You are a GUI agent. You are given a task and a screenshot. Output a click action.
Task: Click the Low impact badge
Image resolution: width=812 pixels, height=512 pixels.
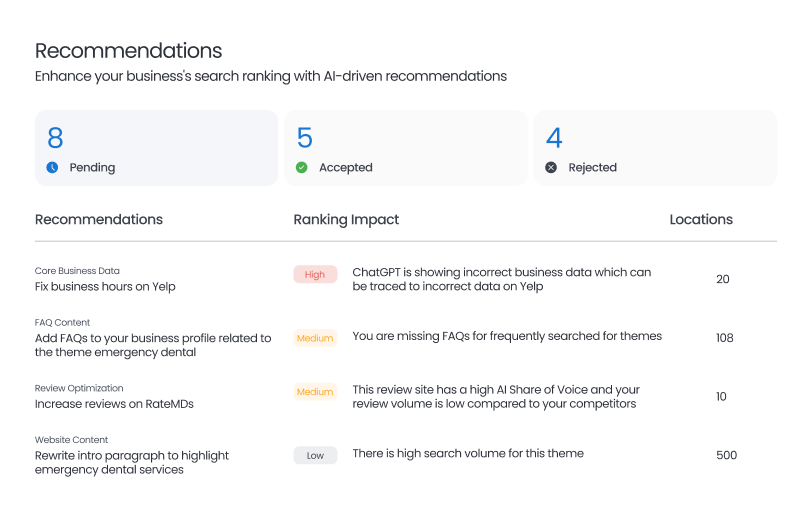(315, 455)
